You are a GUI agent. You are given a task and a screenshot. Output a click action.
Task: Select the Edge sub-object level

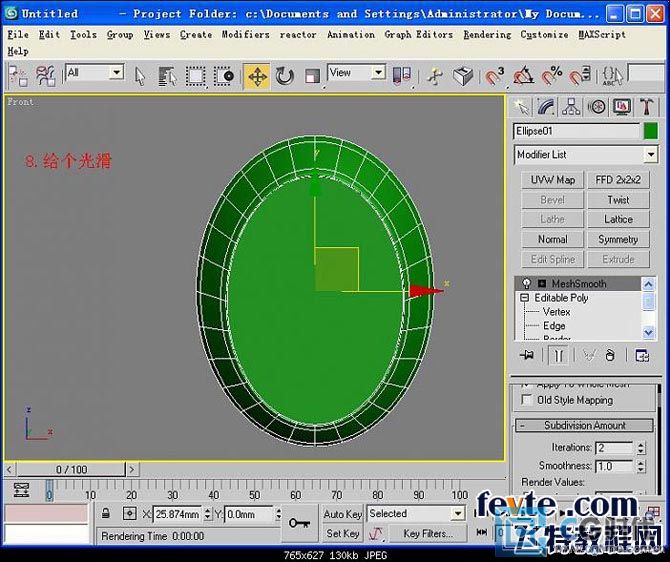point(554,326)
